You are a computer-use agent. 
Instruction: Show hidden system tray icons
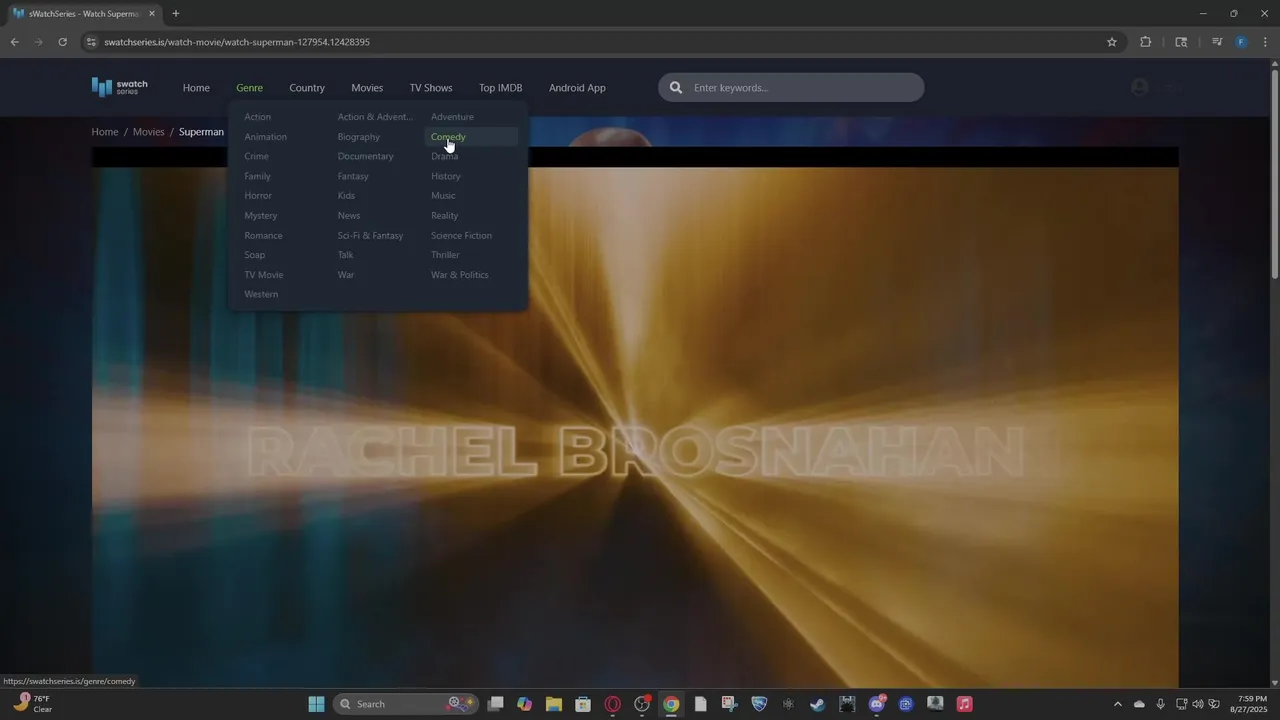pos(1117,704)
